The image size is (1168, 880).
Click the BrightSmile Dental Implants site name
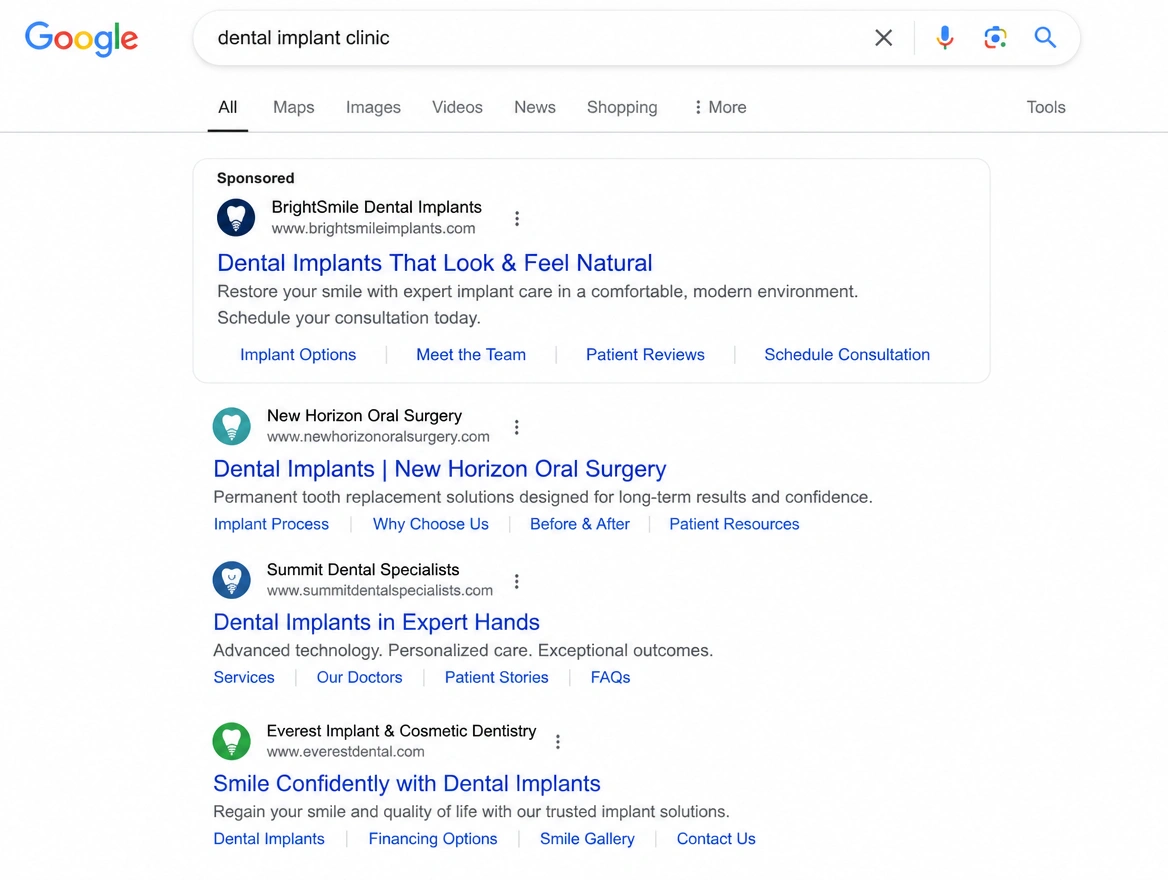376,207
